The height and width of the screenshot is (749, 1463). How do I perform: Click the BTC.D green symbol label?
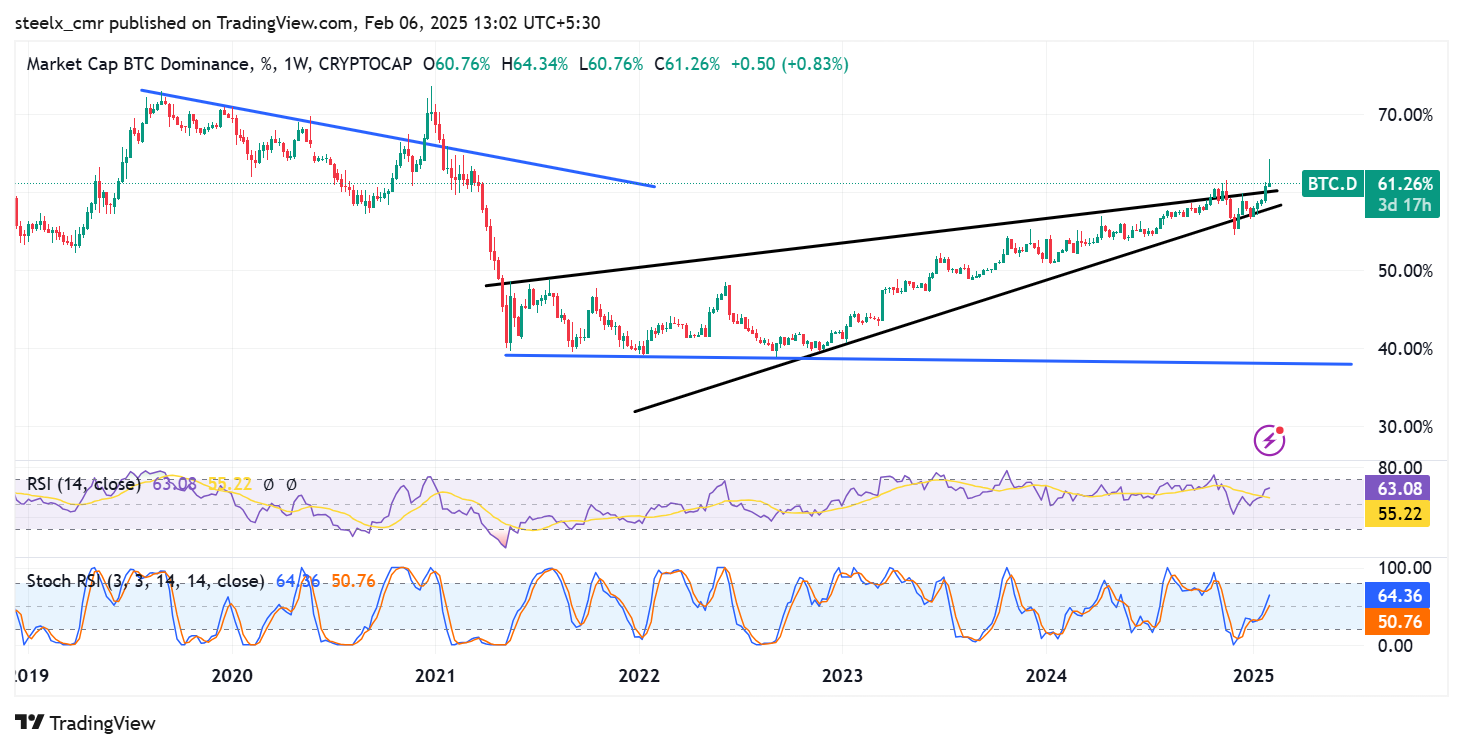(1332, 184)
